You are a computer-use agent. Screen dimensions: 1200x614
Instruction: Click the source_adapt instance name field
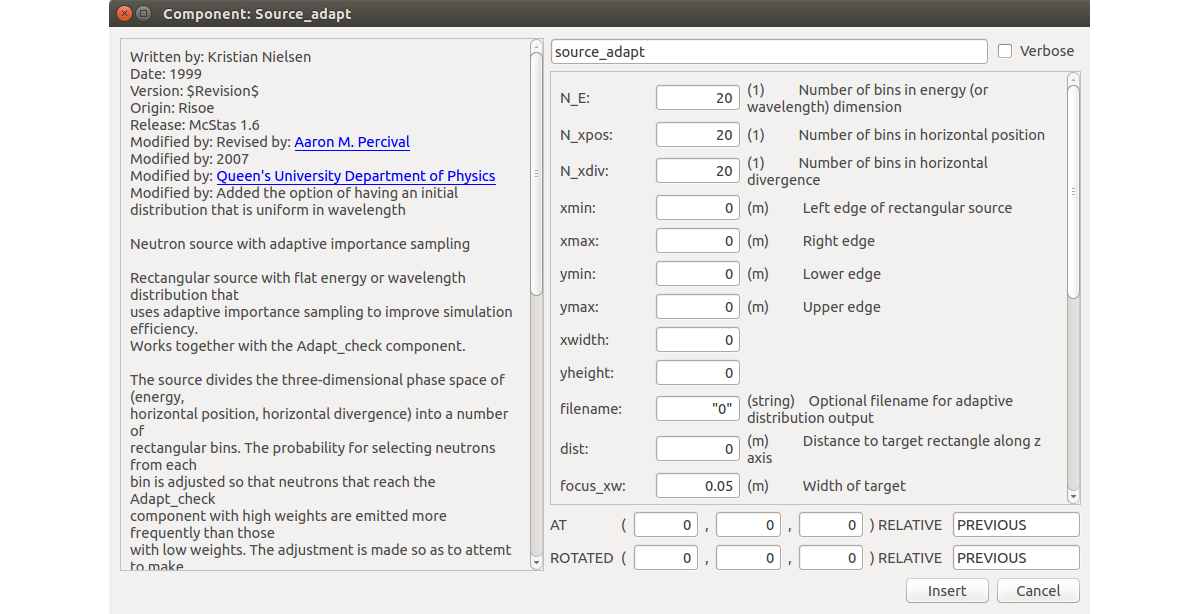click(x=768, y=52)
